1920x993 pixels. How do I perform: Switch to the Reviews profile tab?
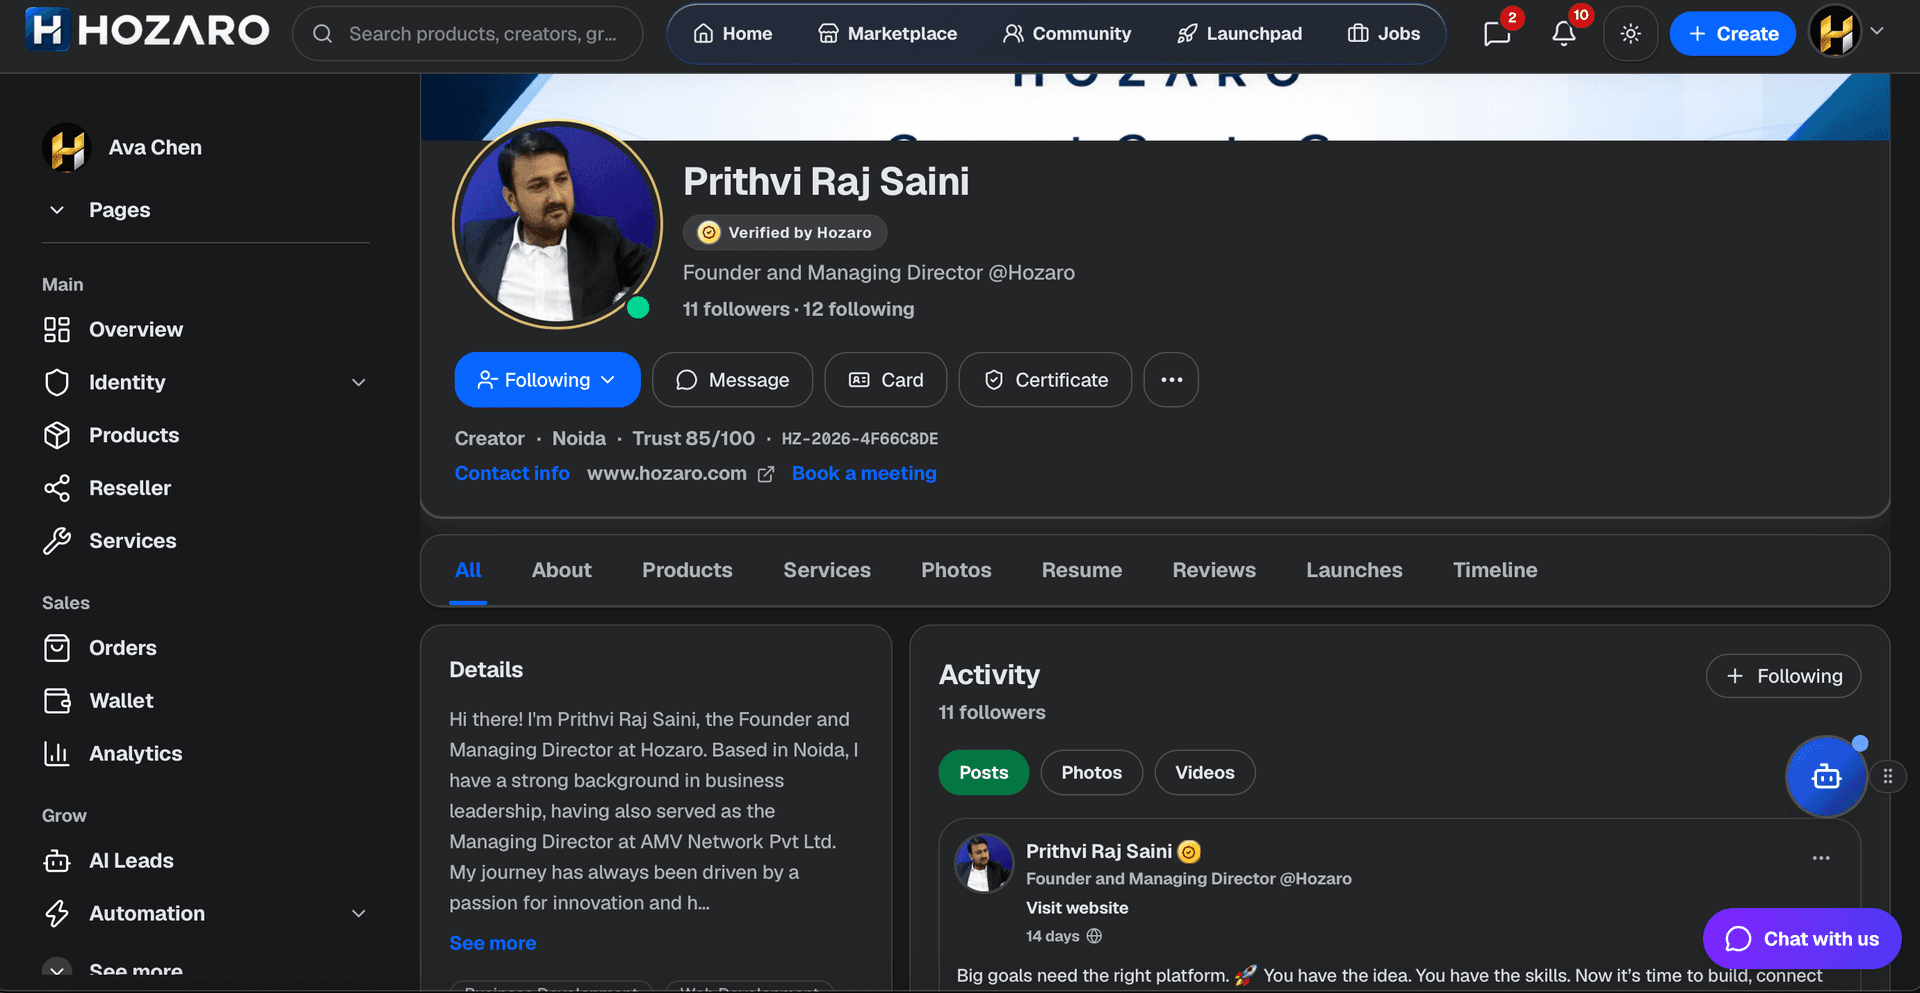pyautogui.click(x=1213, y=570)
